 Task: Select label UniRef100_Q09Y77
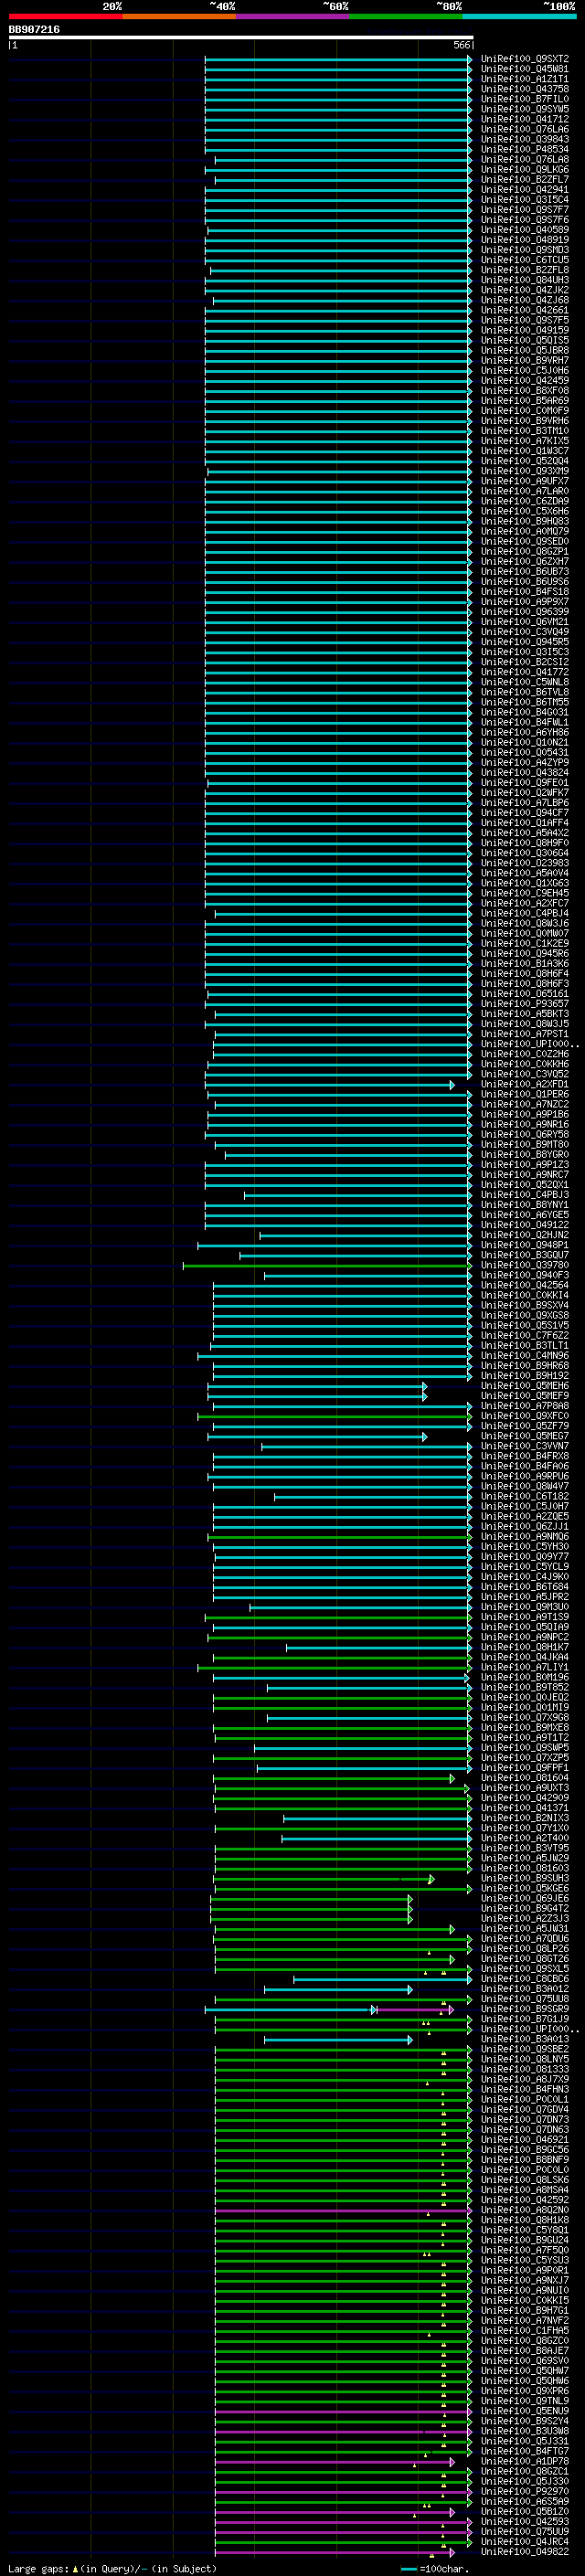click(x=525, y=1557)
